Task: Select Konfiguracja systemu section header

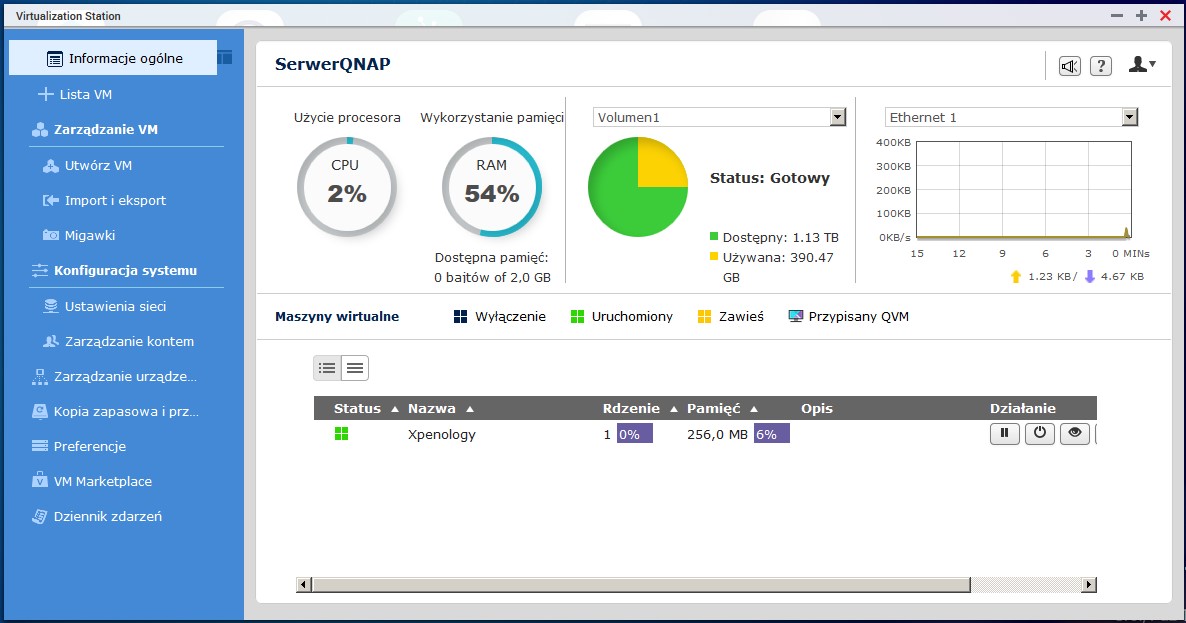Action: [x=125, y=271]
